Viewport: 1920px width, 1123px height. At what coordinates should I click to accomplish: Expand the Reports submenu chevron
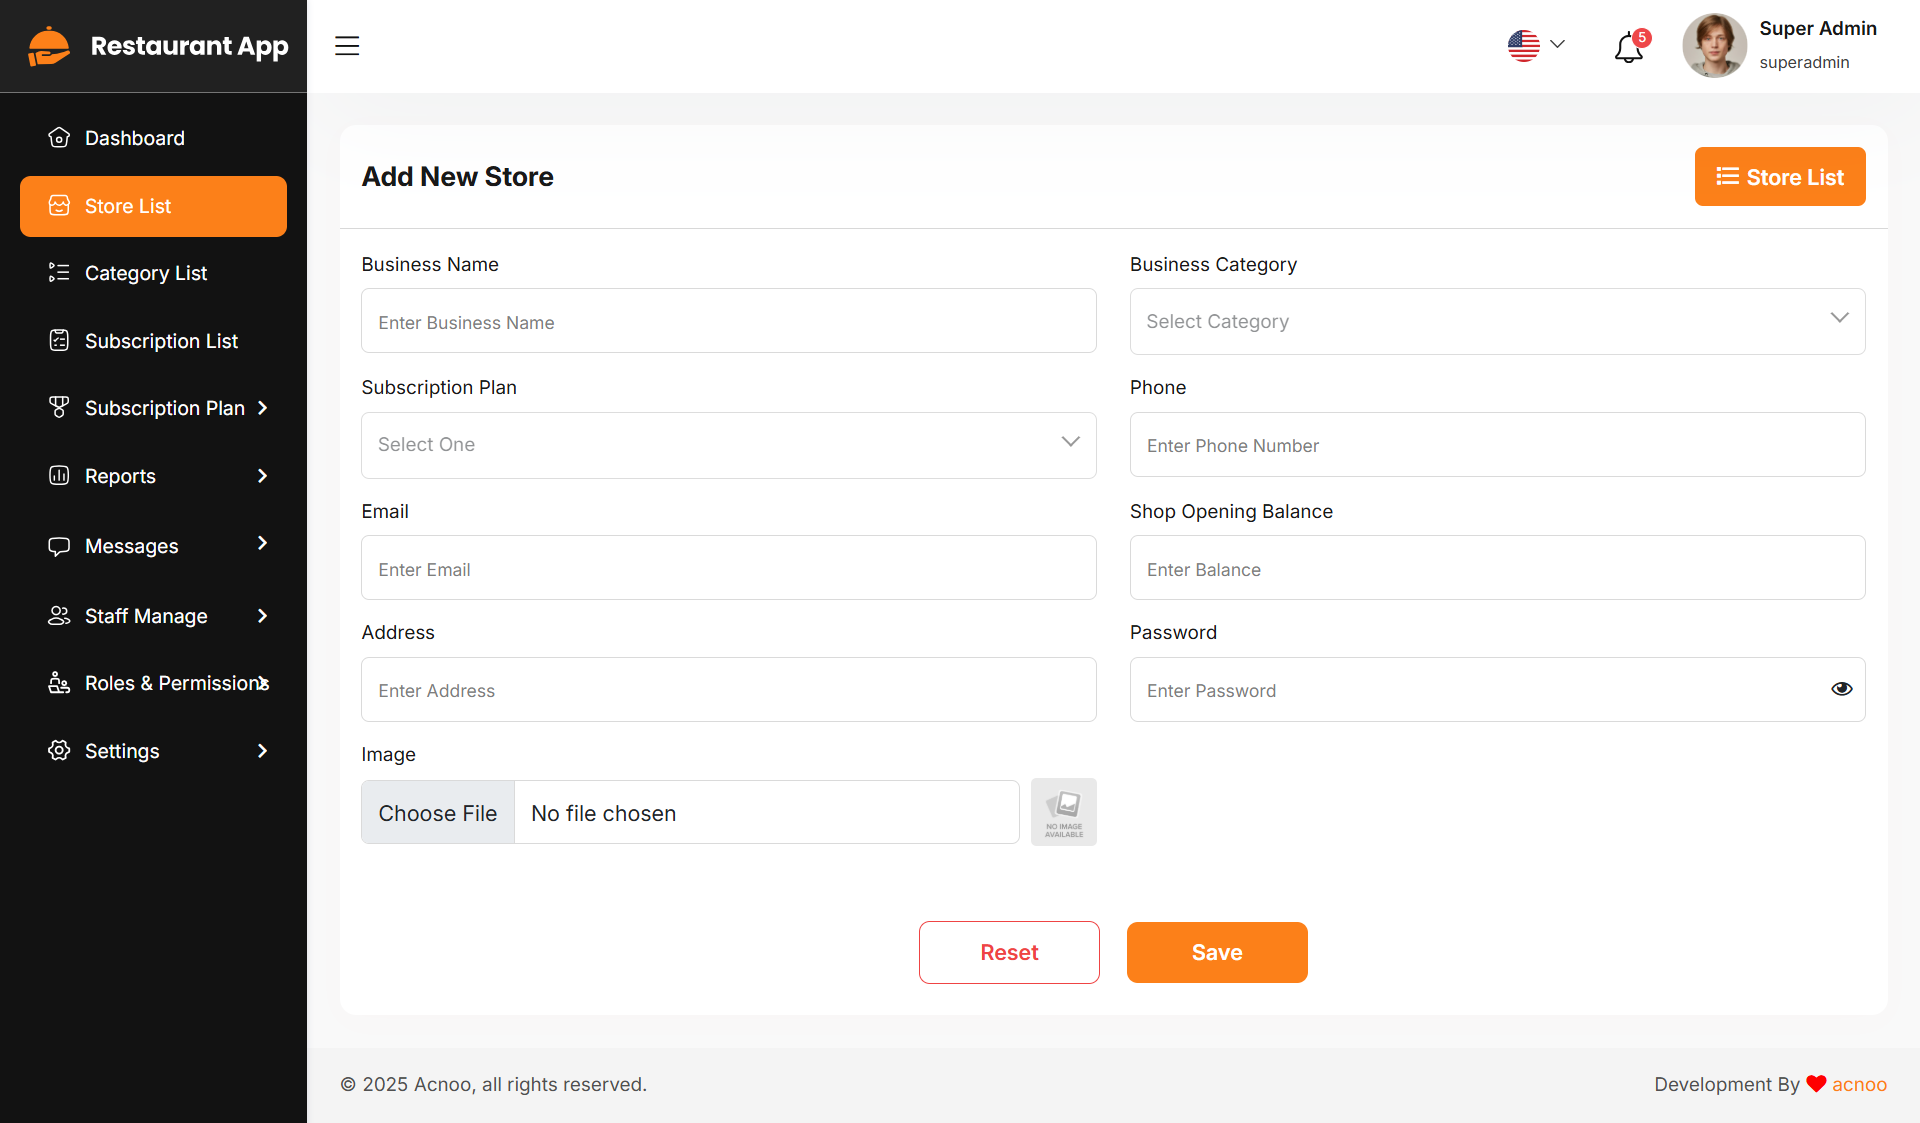click(x=262, y=476)
